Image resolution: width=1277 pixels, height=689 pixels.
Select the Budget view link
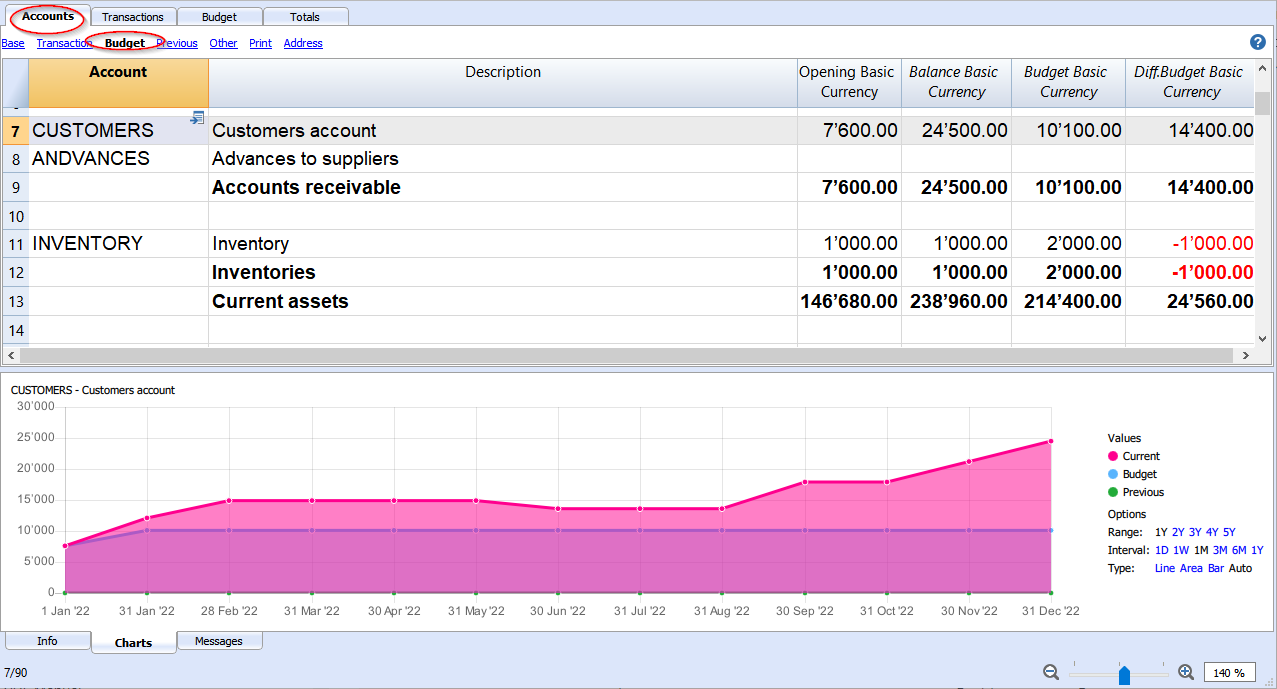[125, 43]
